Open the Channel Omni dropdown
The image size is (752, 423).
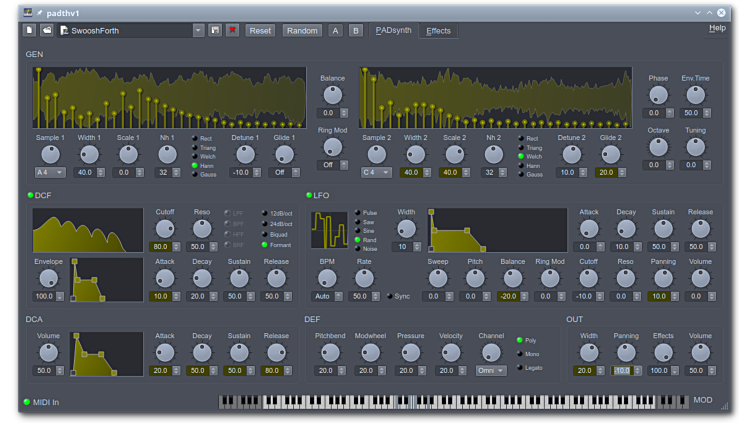(490, 370)
